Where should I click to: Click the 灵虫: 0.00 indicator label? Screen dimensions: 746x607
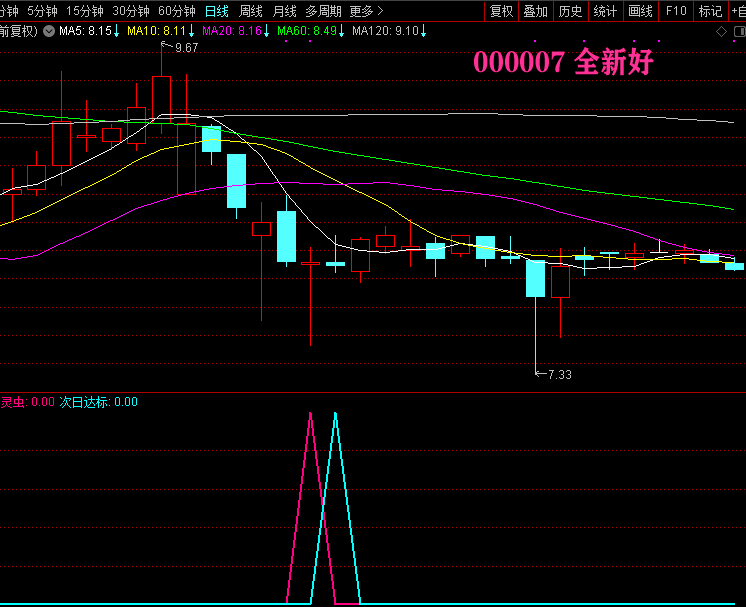(x=28, y=402)
